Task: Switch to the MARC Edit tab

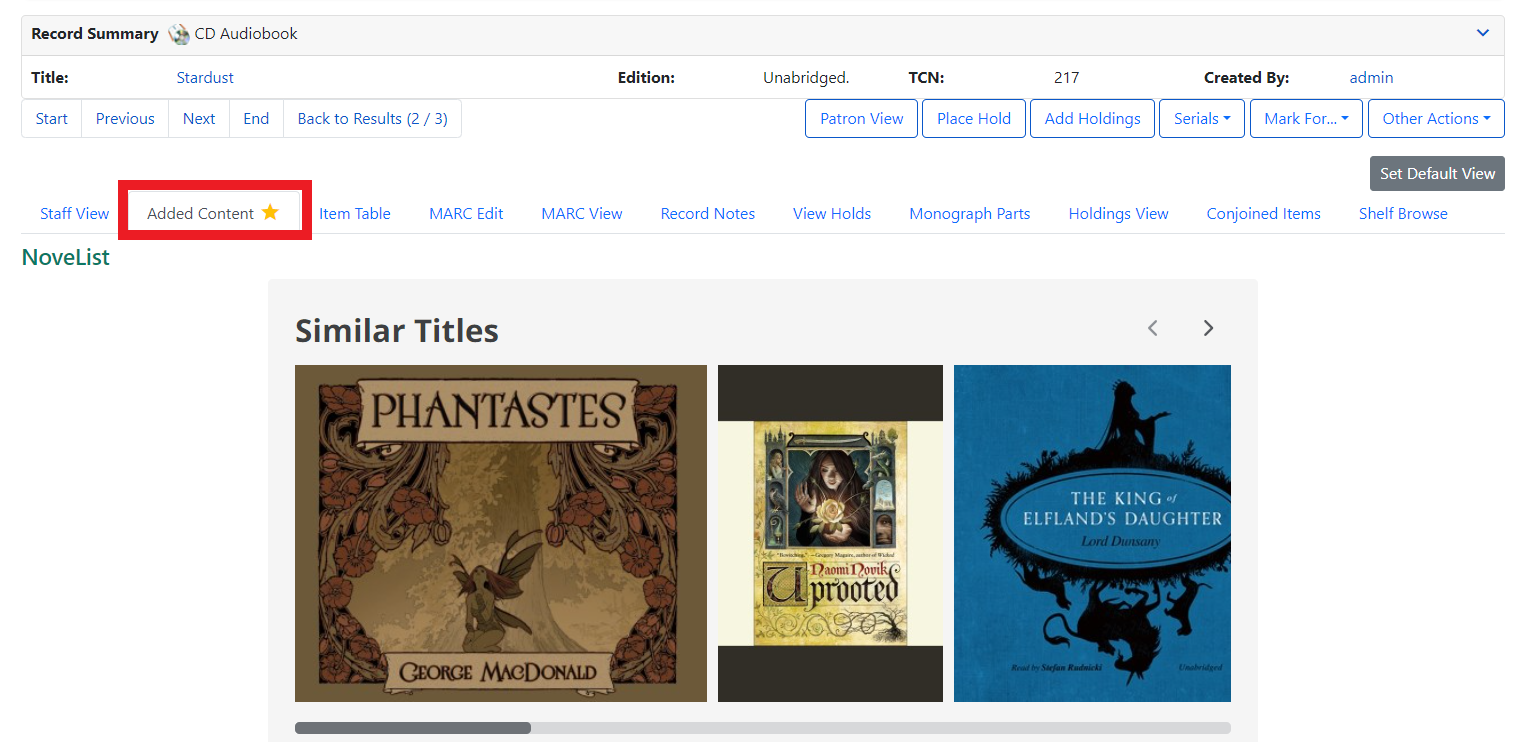Action: 465,213
